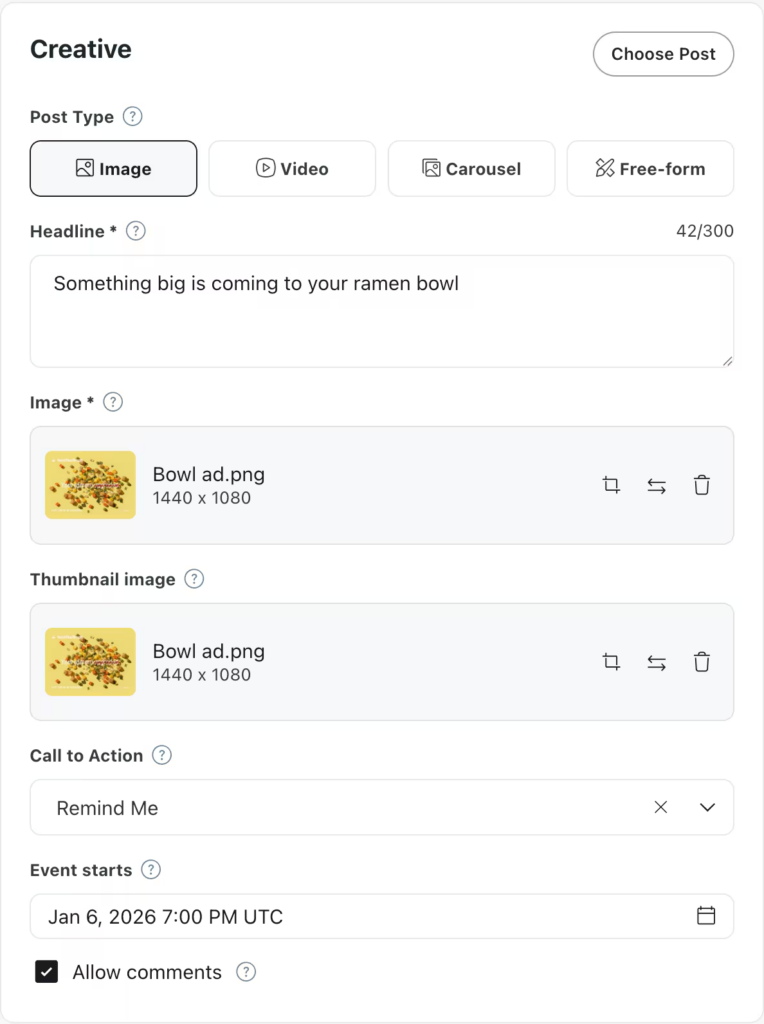Replace the main image via swap icon

coord(656,486)
